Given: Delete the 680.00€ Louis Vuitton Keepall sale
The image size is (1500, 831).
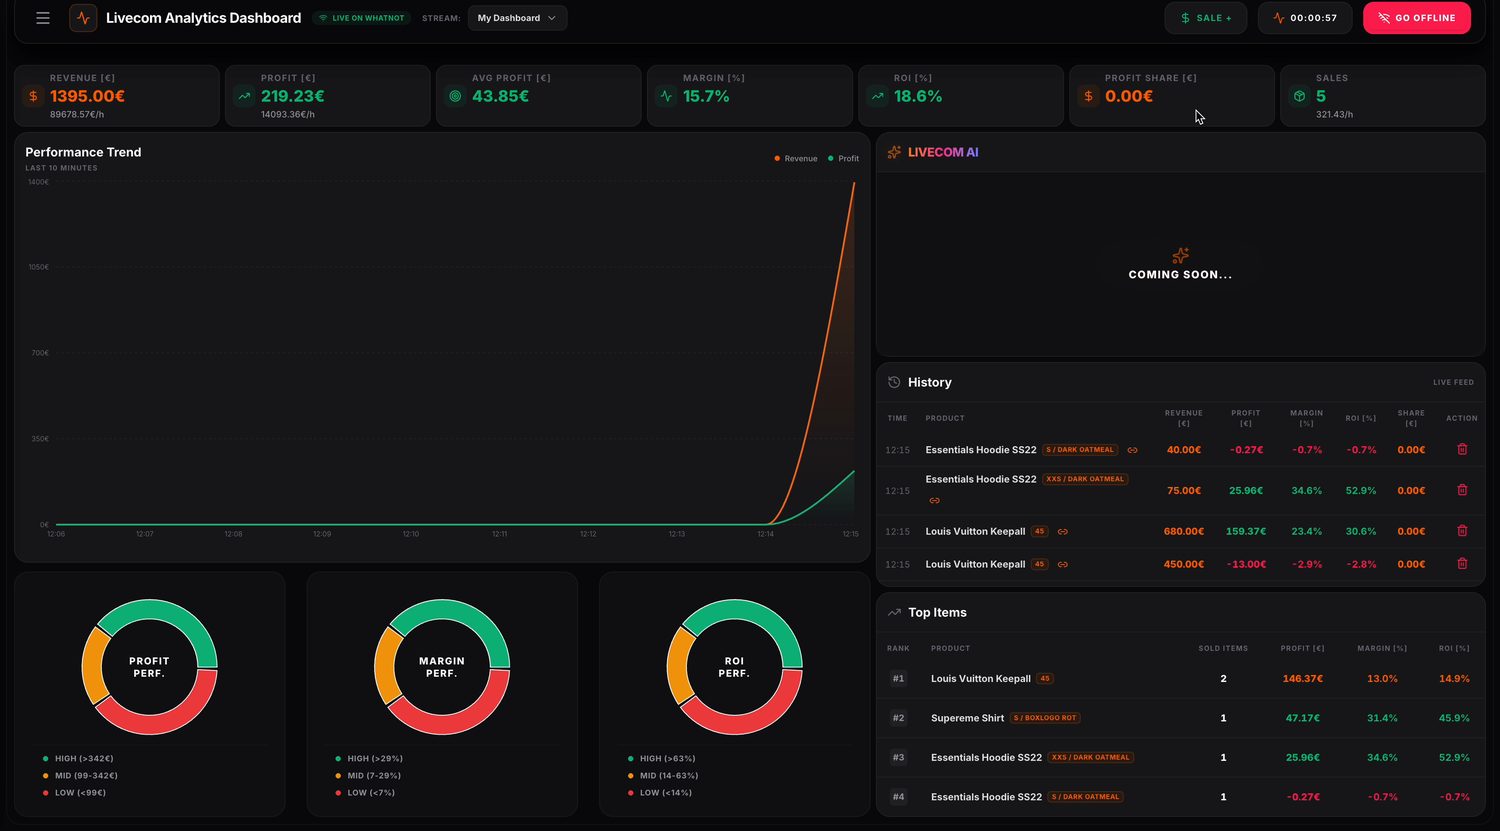Looking at the screenshot, I should pos(1462,531).
